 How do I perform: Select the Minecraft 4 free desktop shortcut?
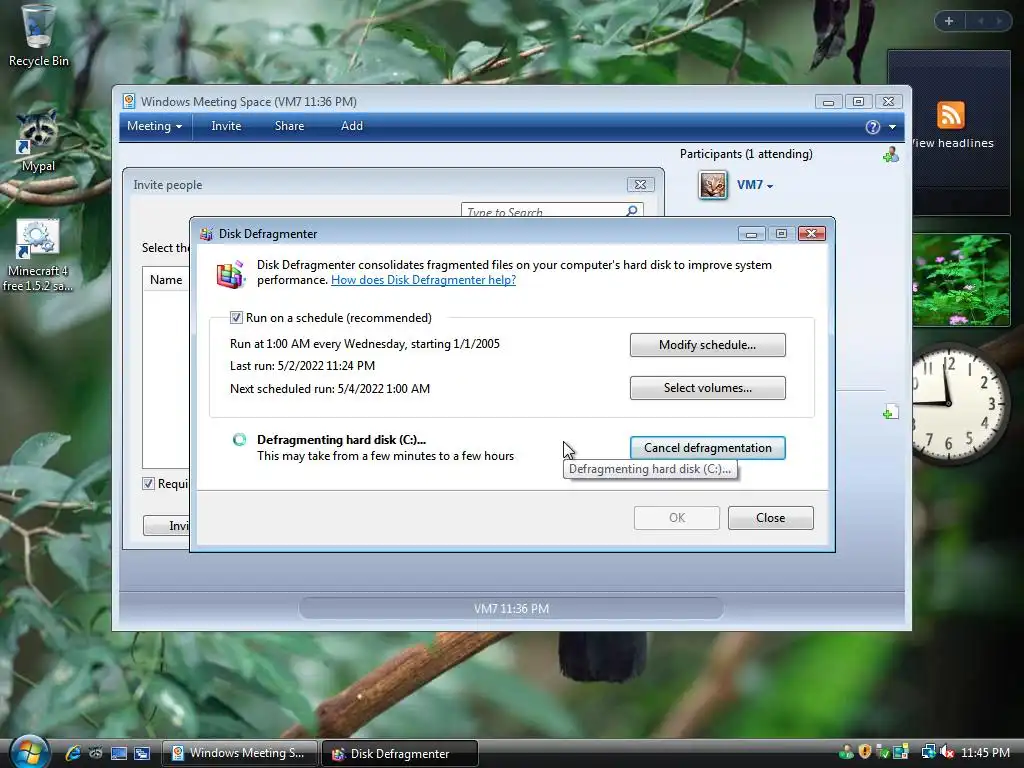pos(38,255)
